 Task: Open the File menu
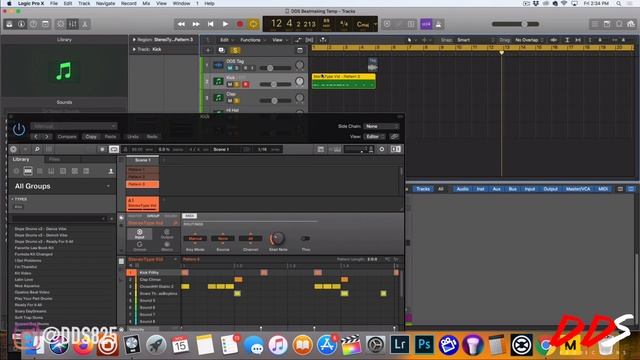(x=54, y=3)
